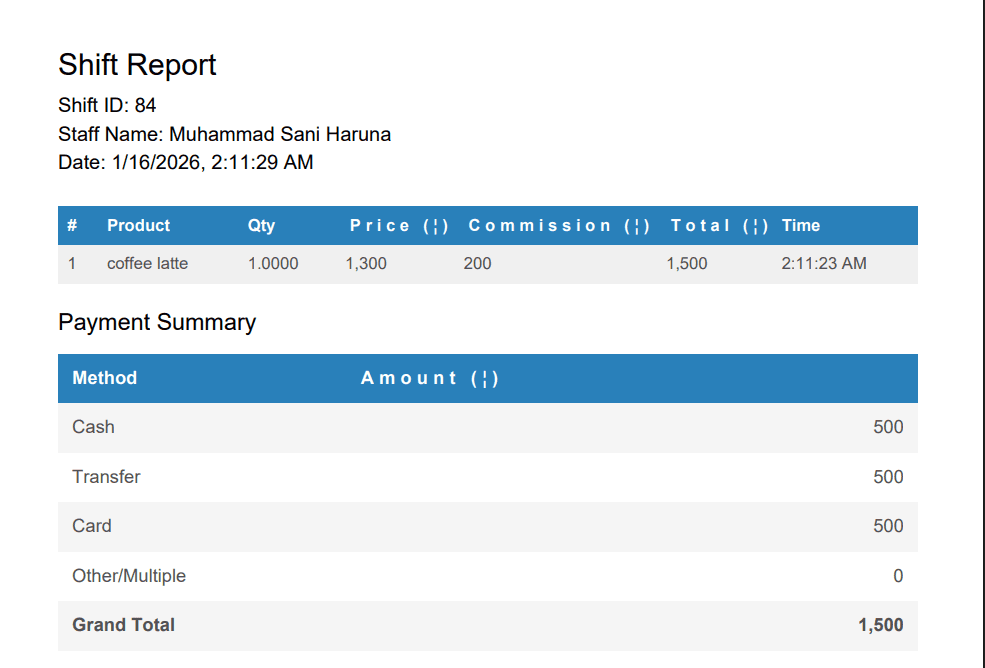Click the Grand Total amount 1,500
The height and width of the screenshot is (668, 985).
pos(880,625)
